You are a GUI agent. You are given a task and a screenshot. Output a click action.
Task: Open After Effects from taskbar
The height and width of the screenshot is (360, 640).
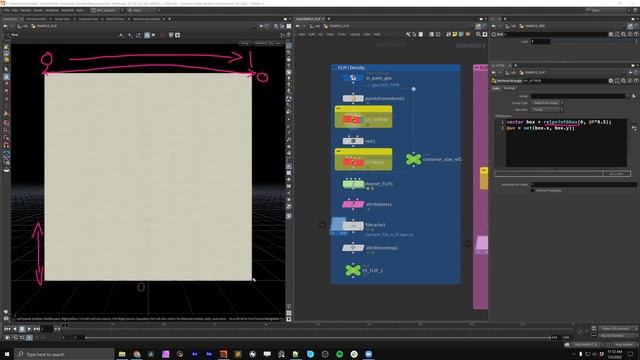tap(194, 354)
